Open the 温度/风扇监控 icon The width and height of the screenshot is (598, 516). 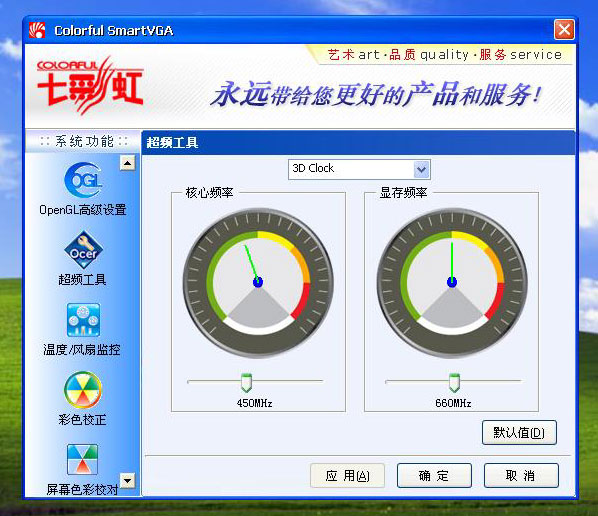(x=83, y=320)
